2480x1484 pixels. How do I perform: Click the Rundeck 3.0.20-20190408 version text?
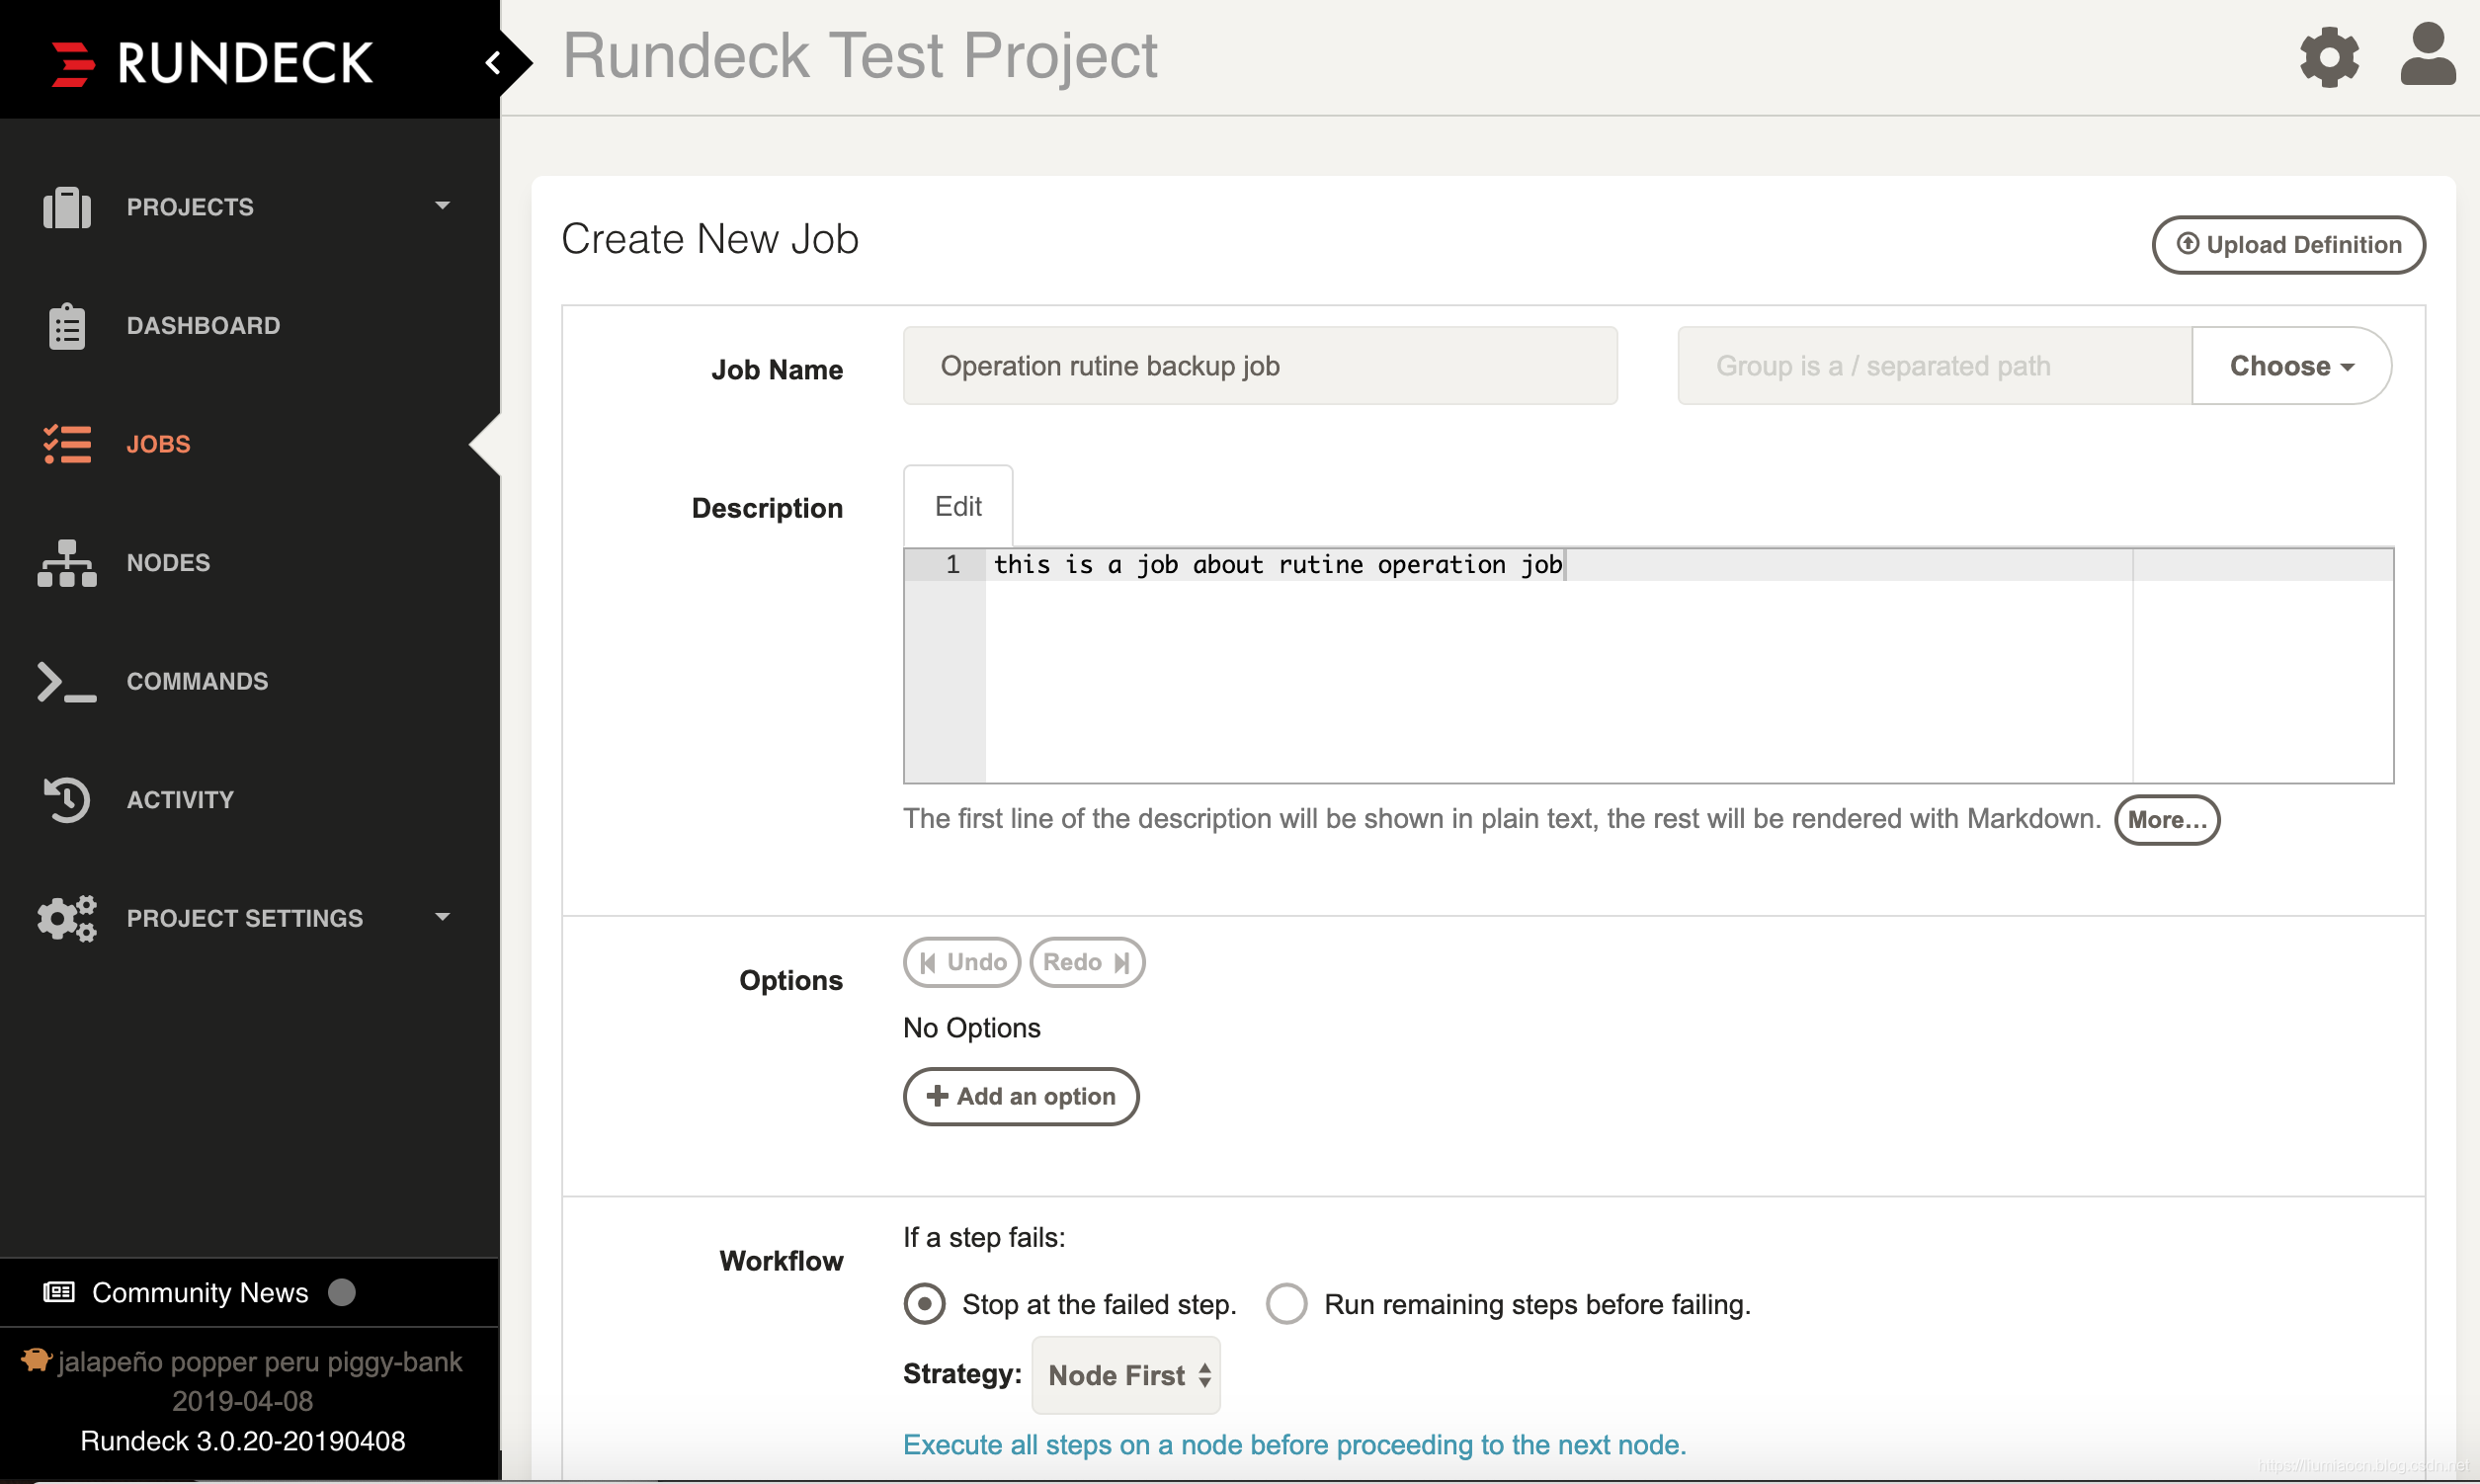pos(243,1441)
